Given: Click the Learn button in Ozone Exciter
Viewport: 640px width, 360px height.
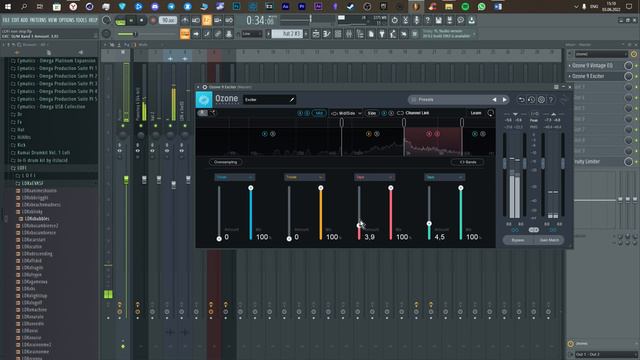Looking at the screenshot, I should [x=476, y=113].
